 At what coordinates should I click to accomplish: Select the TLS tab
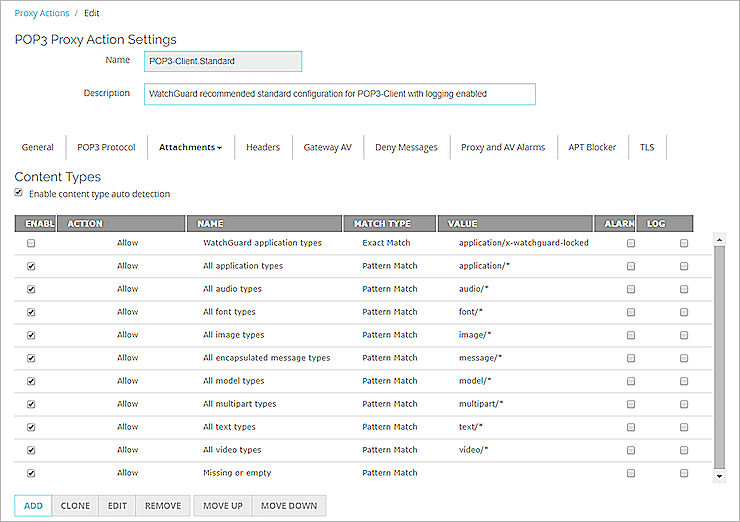(648, 147)
